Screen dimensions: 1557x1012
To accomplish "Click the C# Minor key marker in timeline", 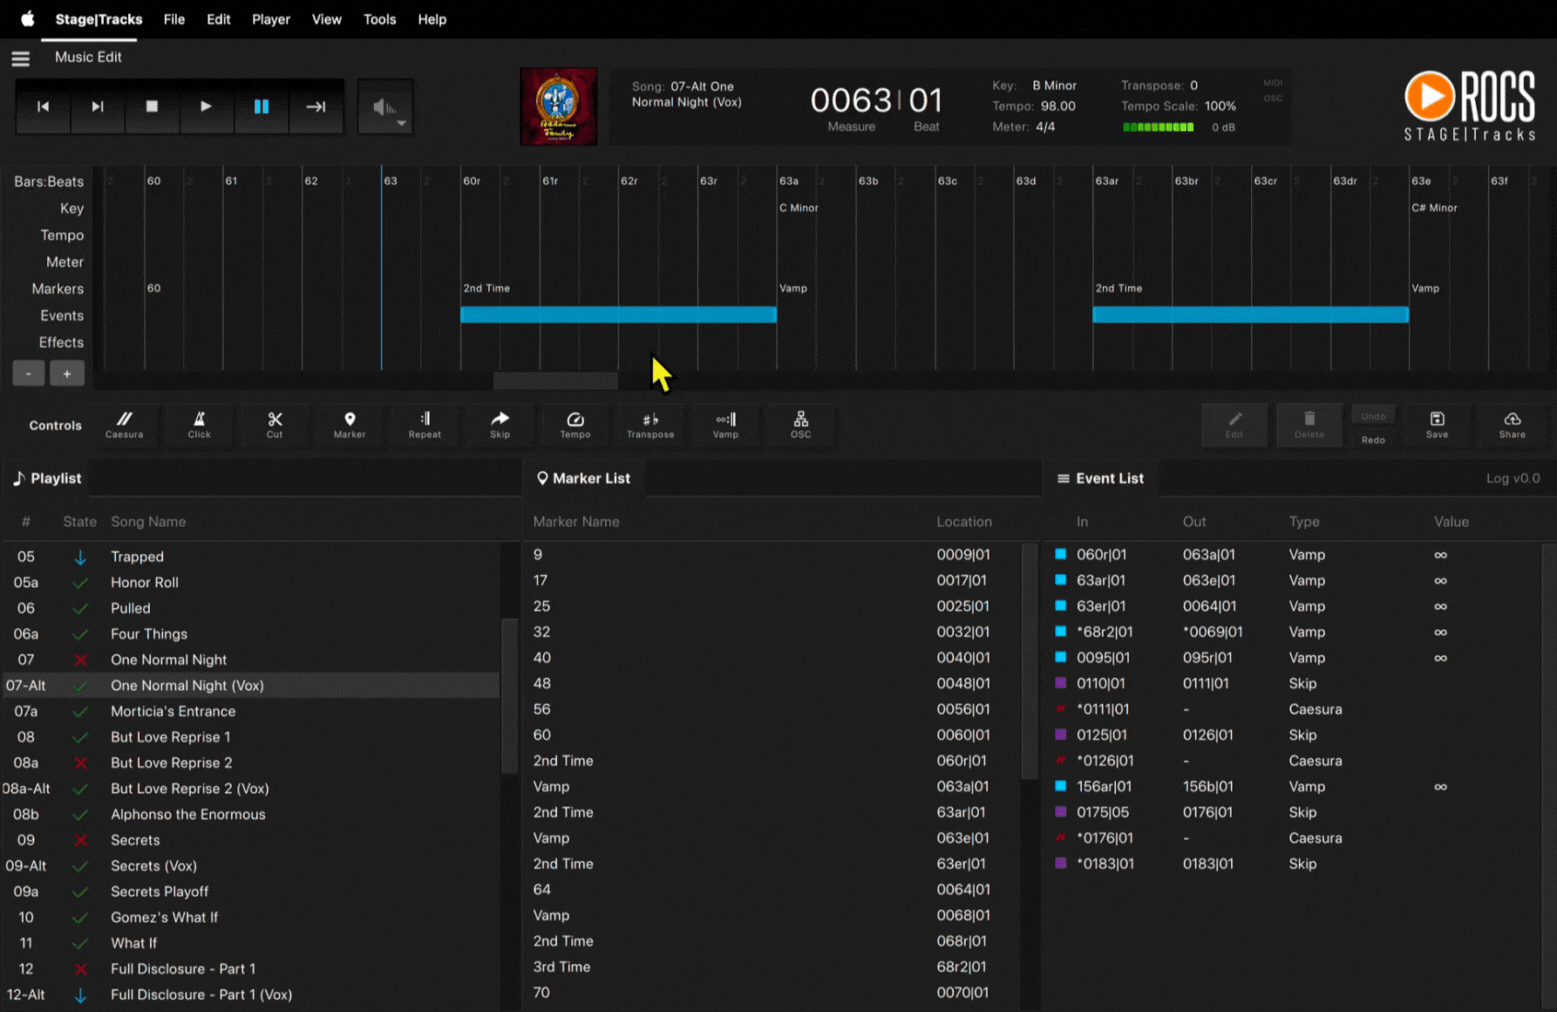I will tap(1434, 208).
